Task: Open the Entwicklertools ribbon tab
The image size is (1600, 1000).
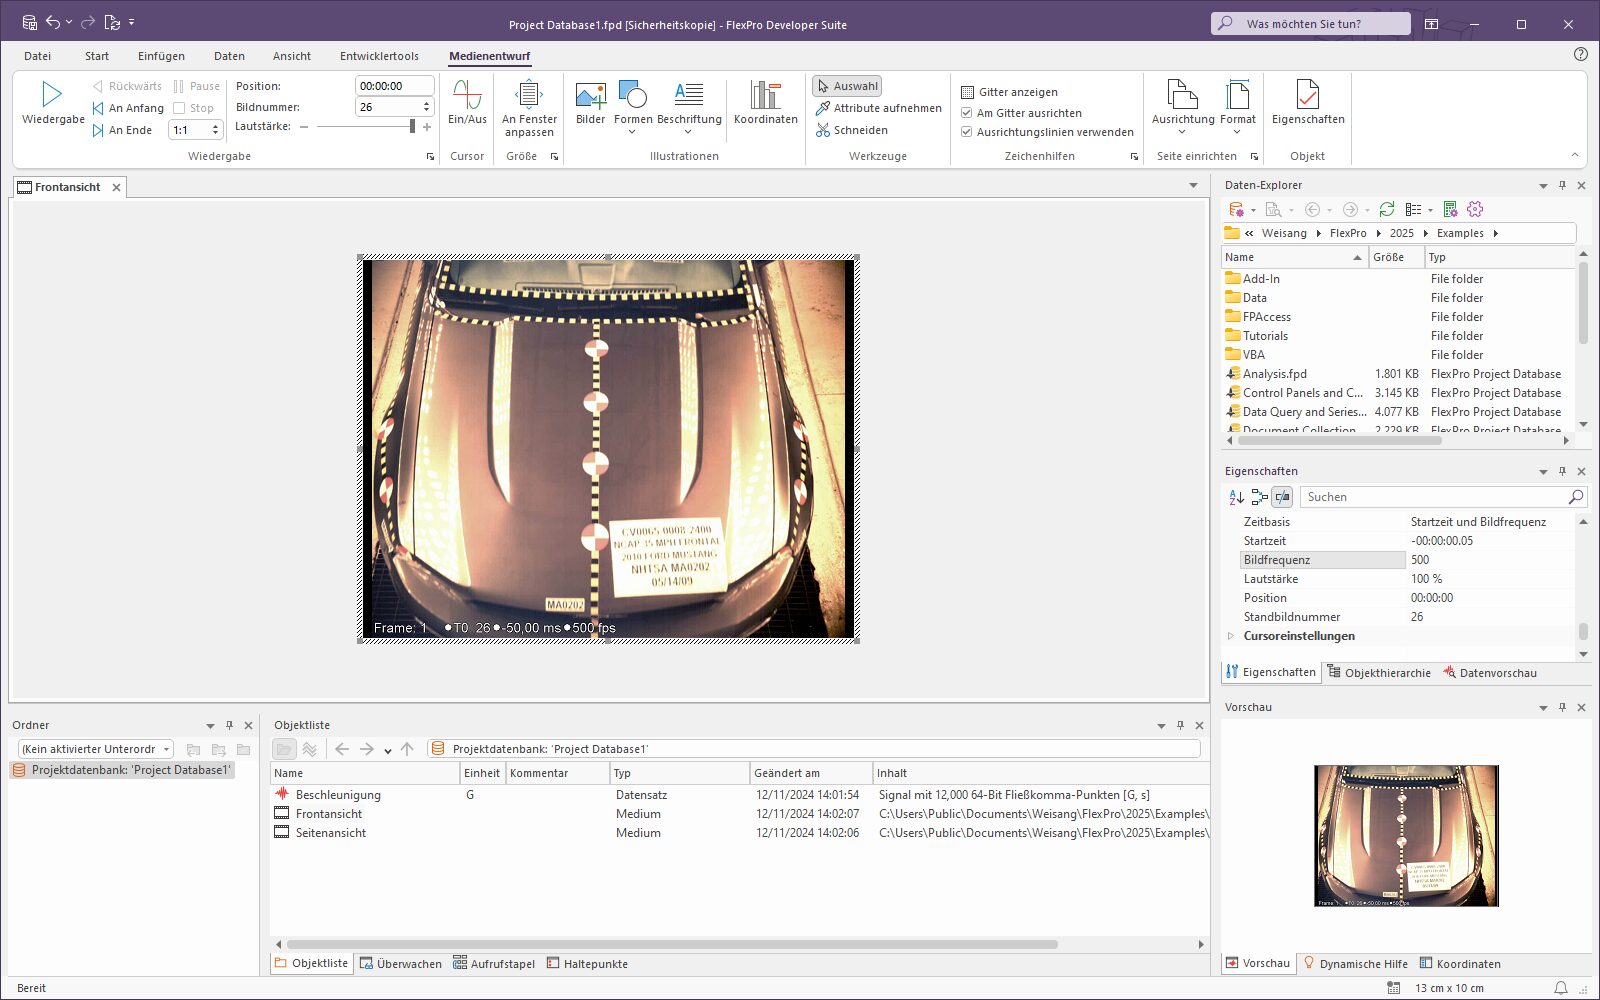Action: point(379,56)
